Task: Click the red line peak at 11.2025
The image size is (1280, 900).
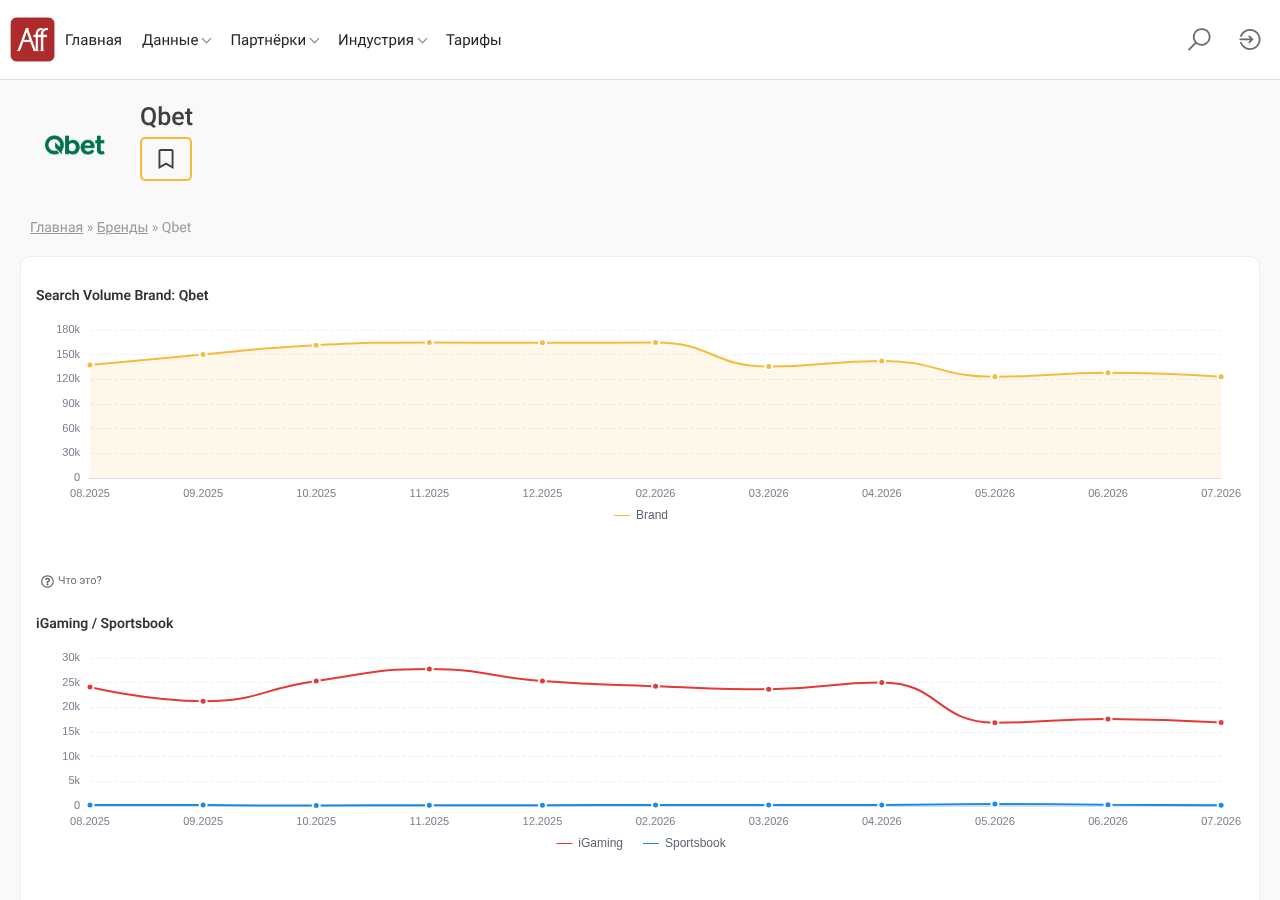Action: pos(429,669)
